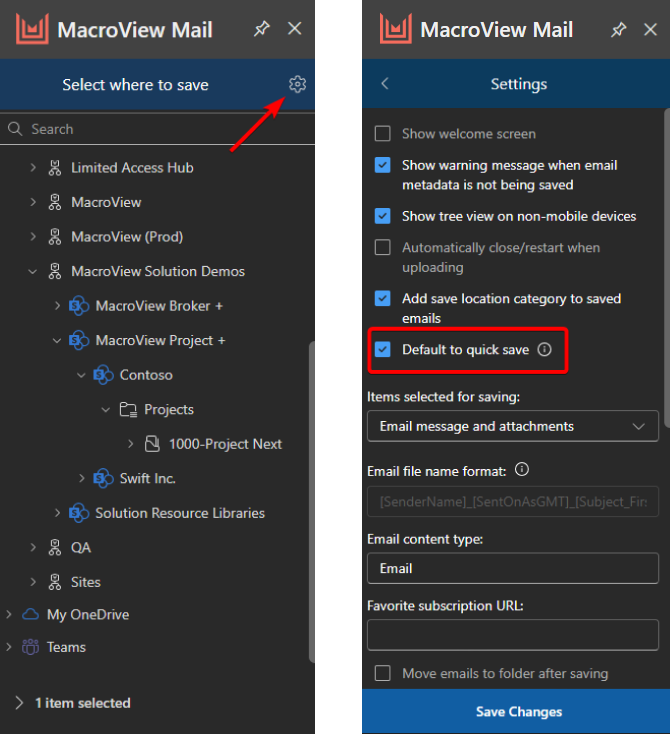Open settings via the gear icon
Viewport: 670px width, 734px height.
(297, 84)
